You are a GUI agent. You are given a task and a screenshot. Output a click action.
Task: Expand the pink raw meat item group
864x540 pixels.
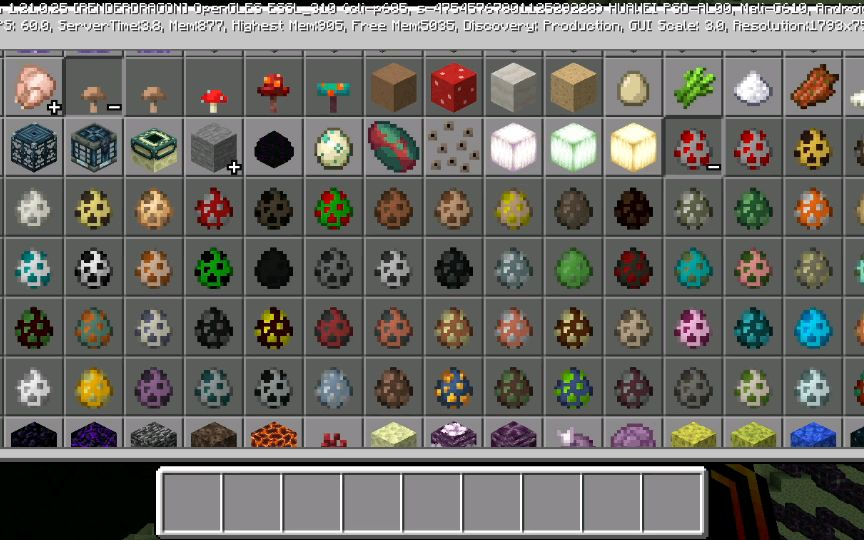(34, 87)
